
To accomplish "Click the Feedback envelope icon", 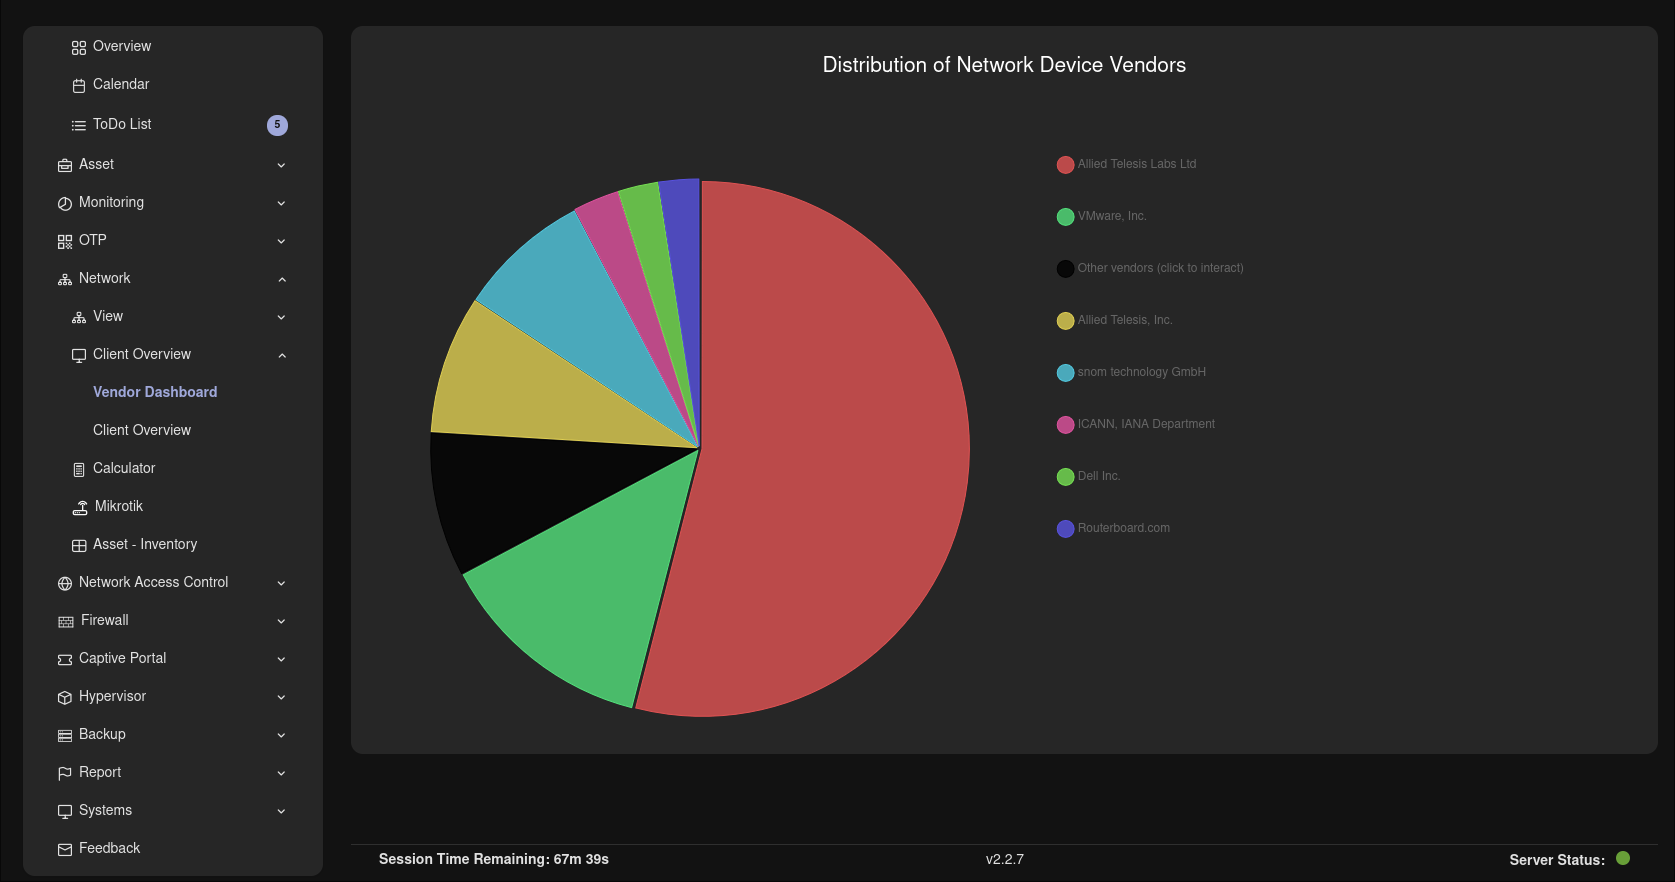I will (65, 849).
